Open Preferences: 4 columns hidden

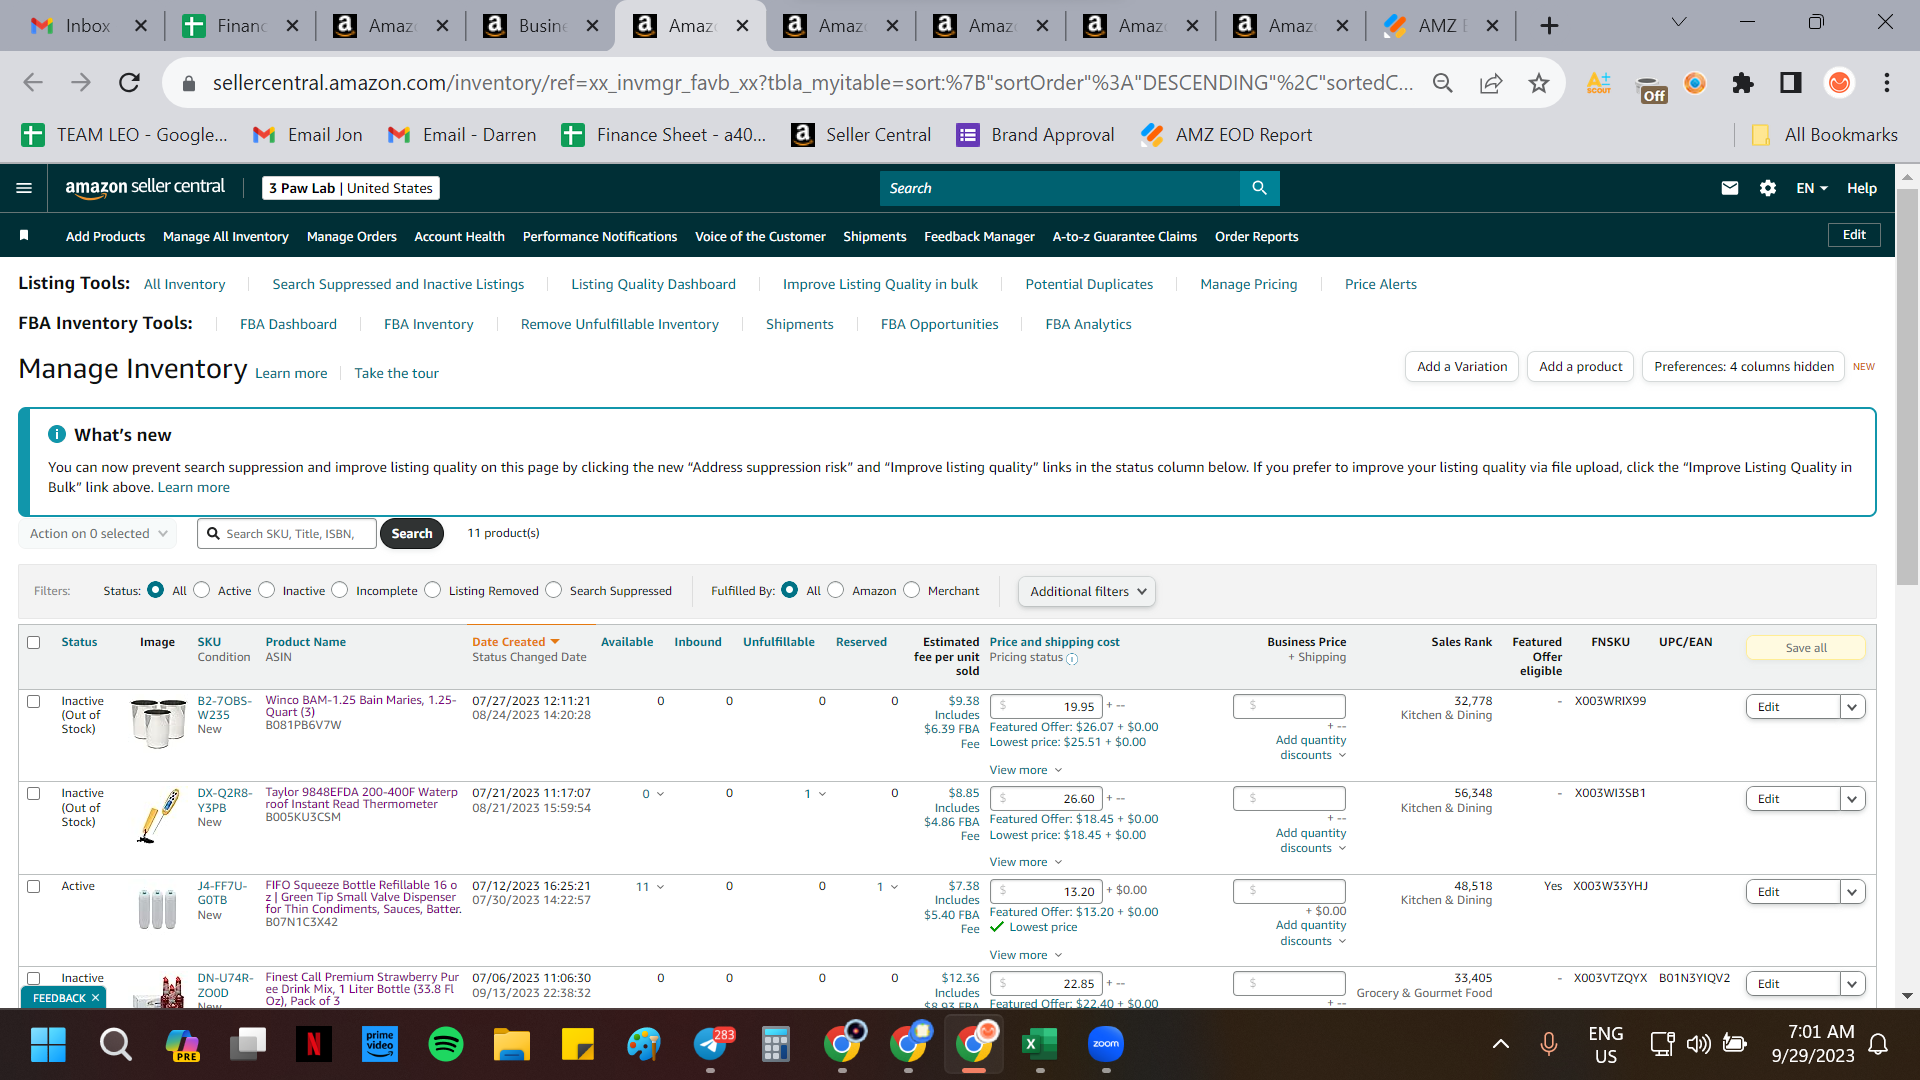pyautogui.click(x=1744, y=367)
